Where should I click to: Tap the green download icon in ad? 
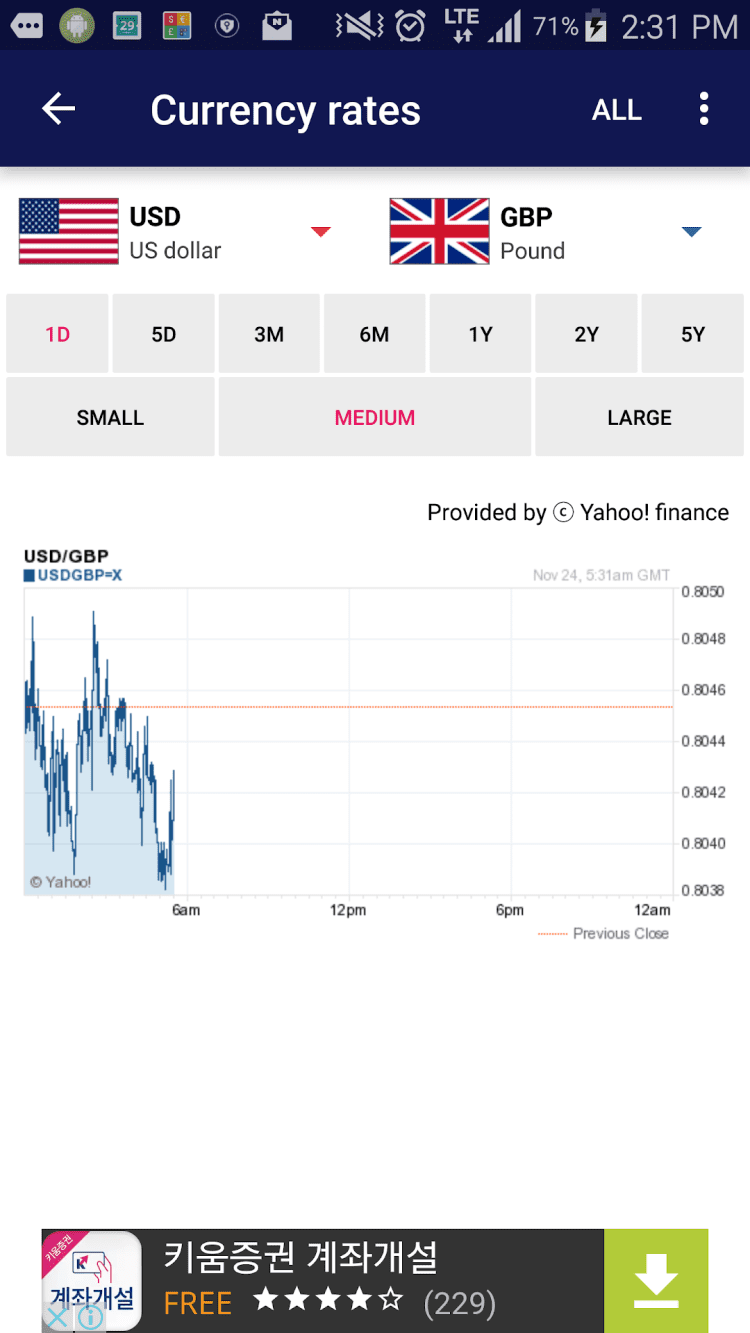click(656, 1281)
